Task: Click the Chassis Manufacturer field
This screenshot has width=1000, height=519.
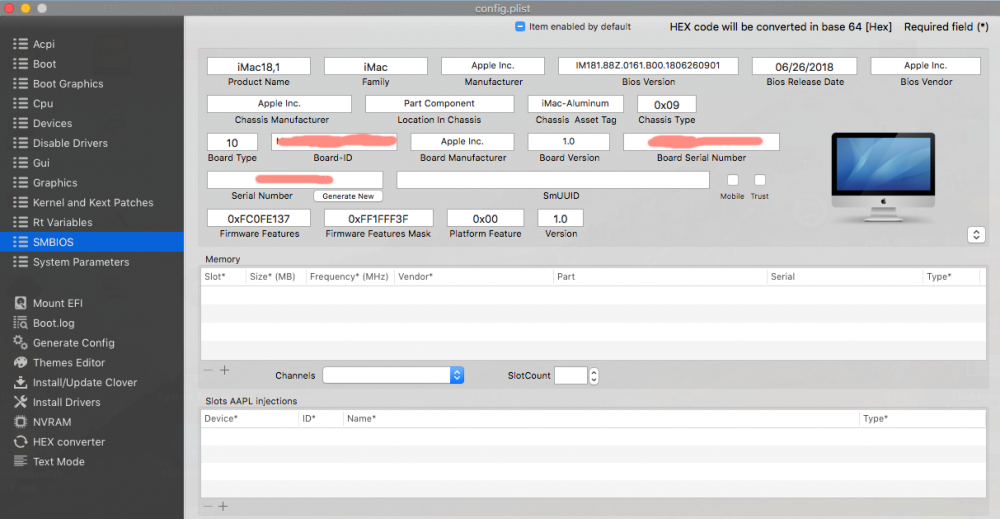Action: 279,103
